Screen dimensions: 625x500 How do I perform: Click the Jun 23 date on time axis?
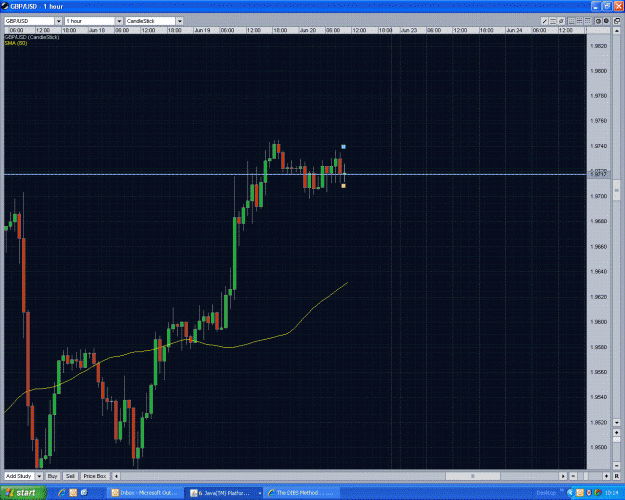point(409,30)
